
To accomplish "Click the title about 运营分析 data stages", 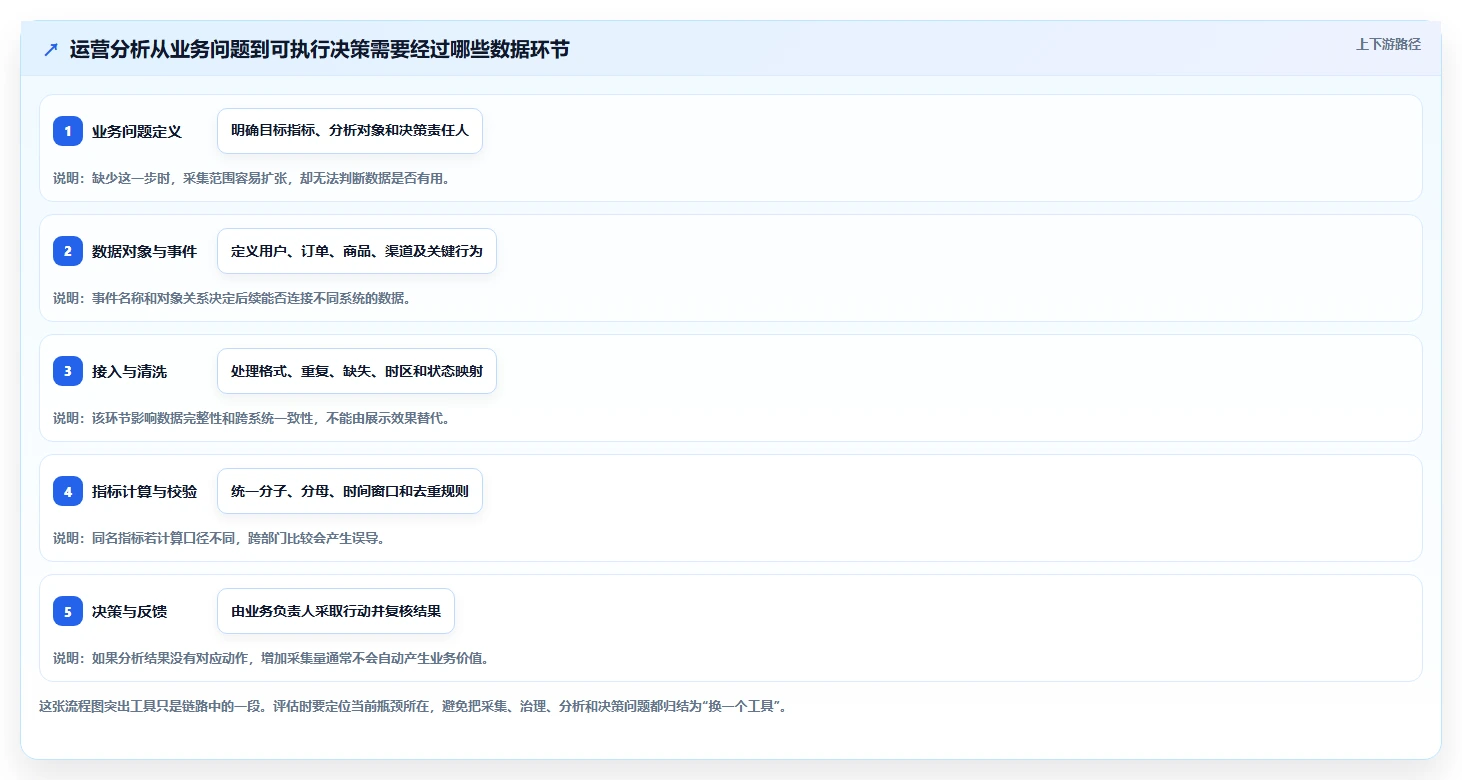I will coord(319,49).
